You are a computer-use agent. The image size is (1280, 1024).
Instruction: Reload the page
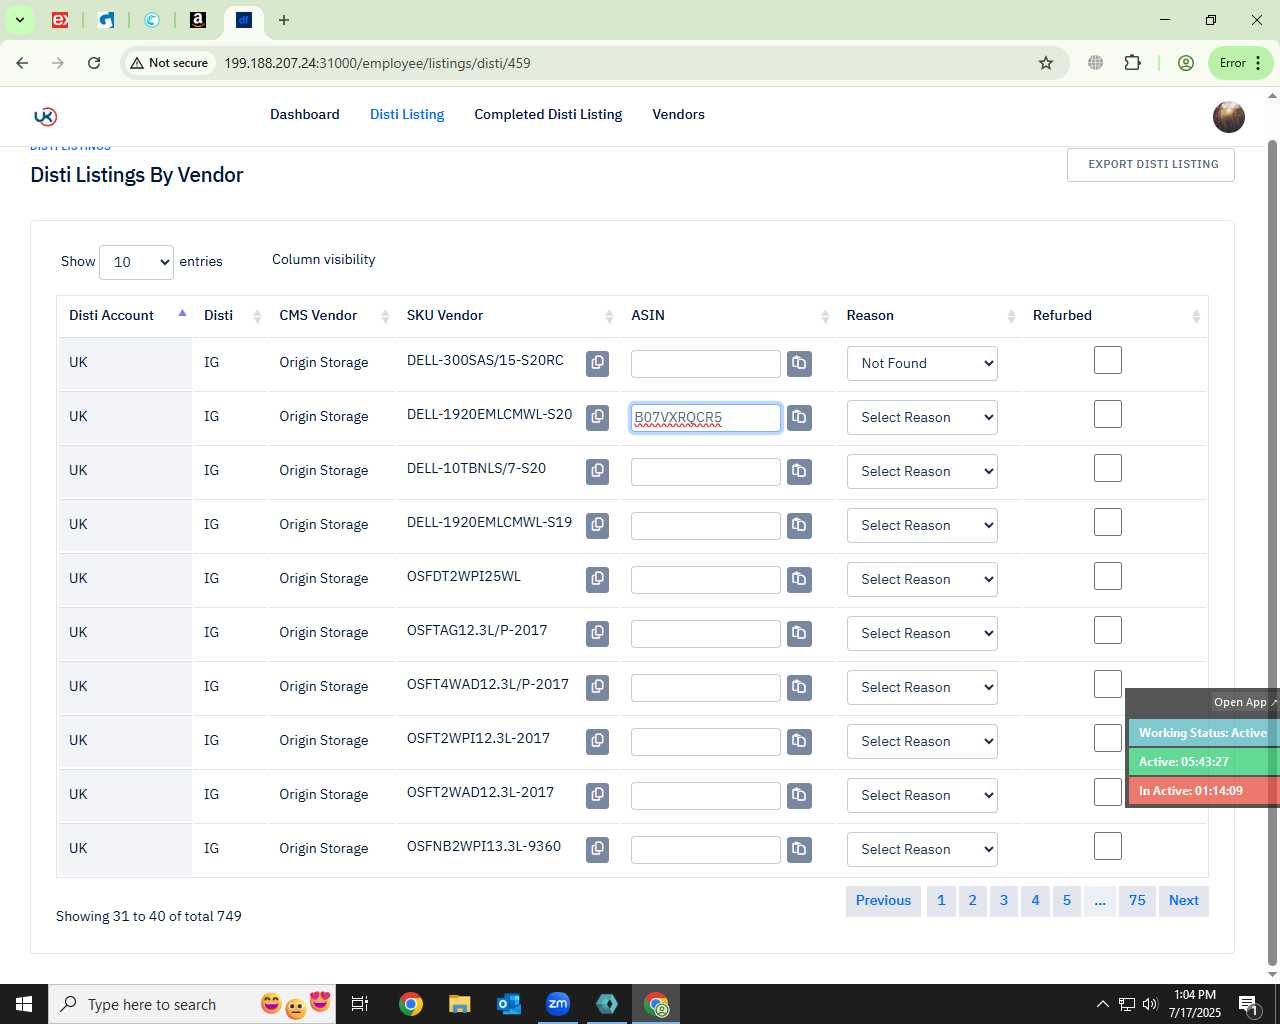coord(94,63)
